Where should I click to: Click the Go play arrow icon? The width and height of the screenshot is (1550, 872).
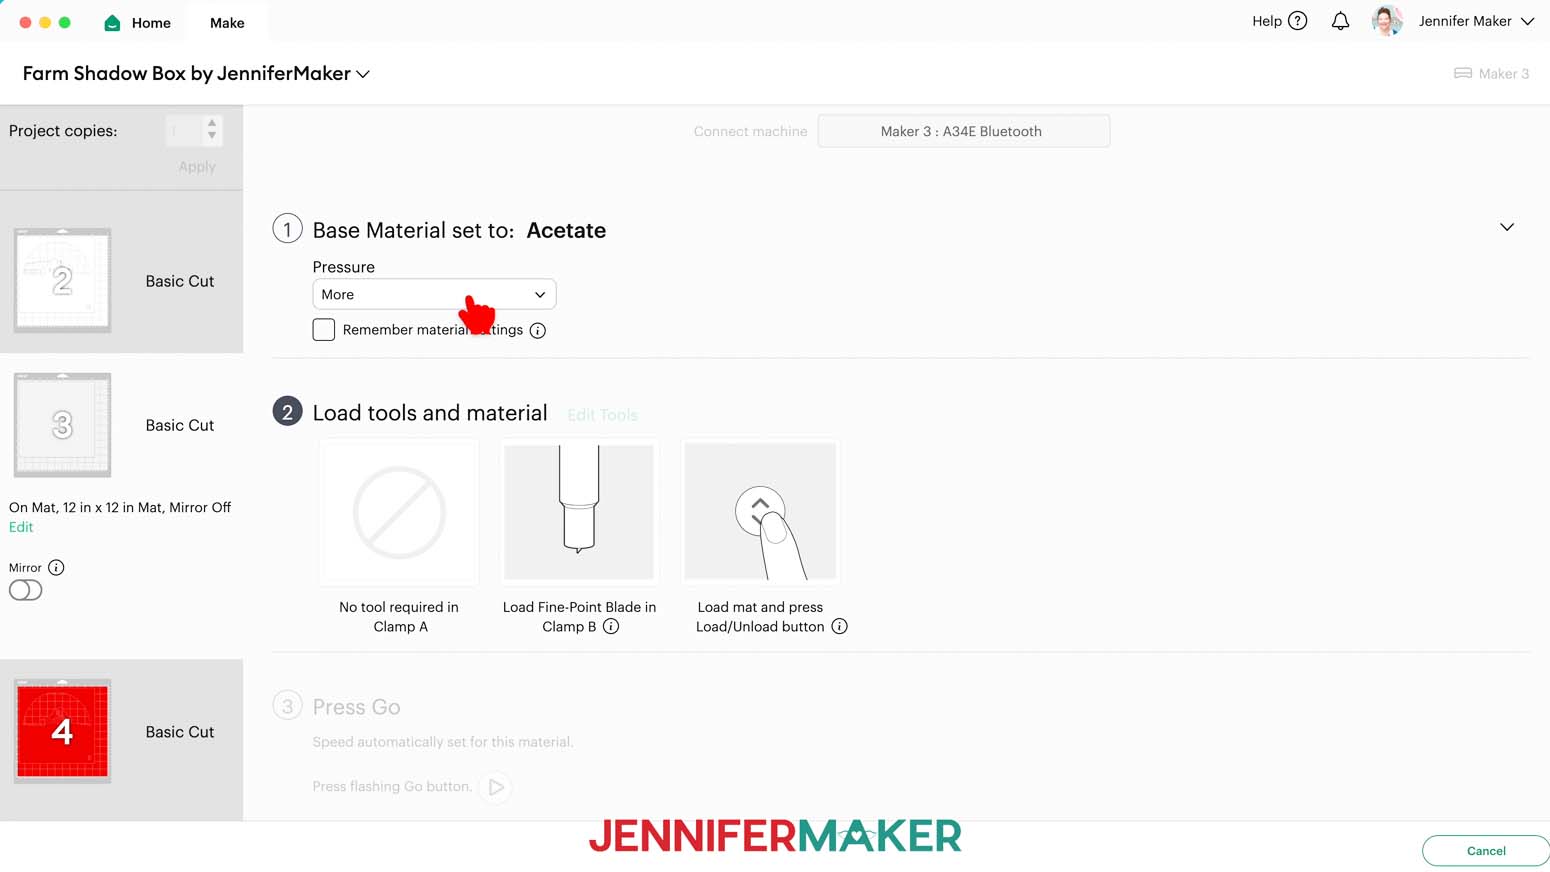click(496, 787)
